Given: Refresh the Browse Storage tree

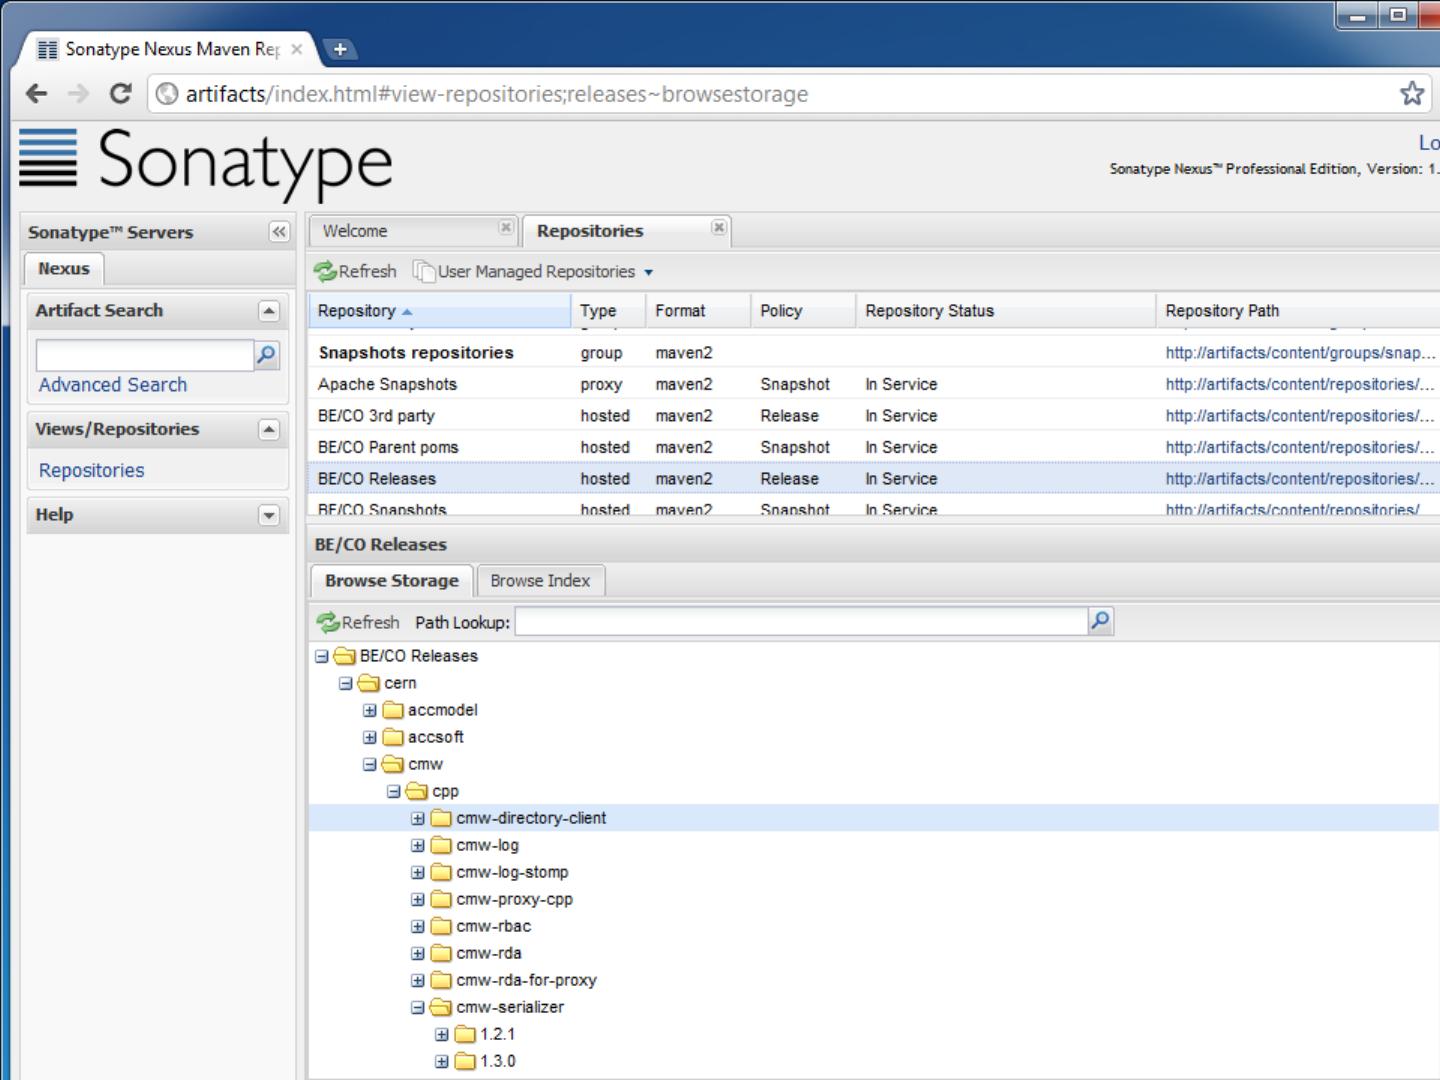Looking at the screenshot, I should click(358, 622).
